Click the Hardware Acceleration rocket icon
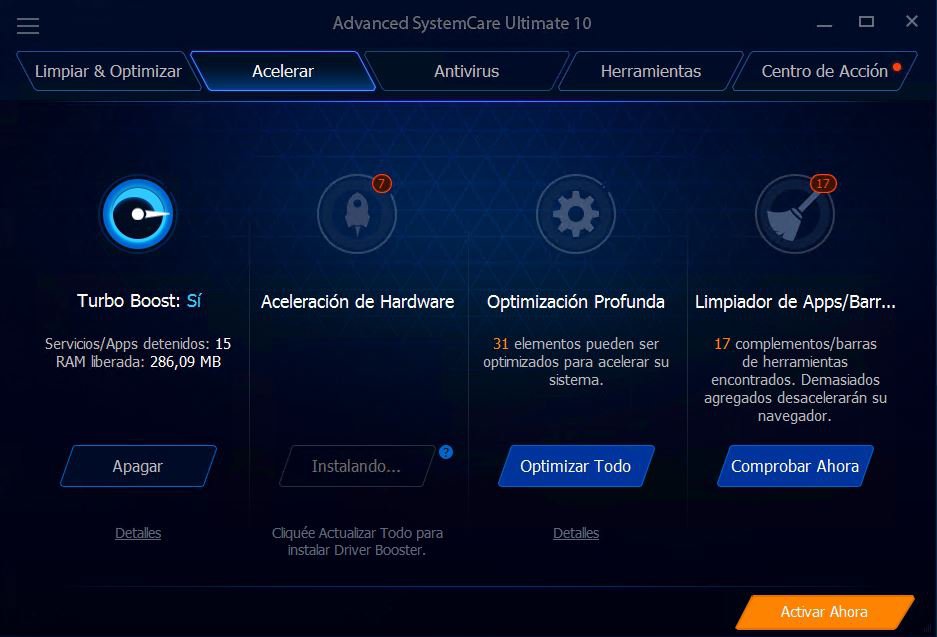 coord(357,214)
